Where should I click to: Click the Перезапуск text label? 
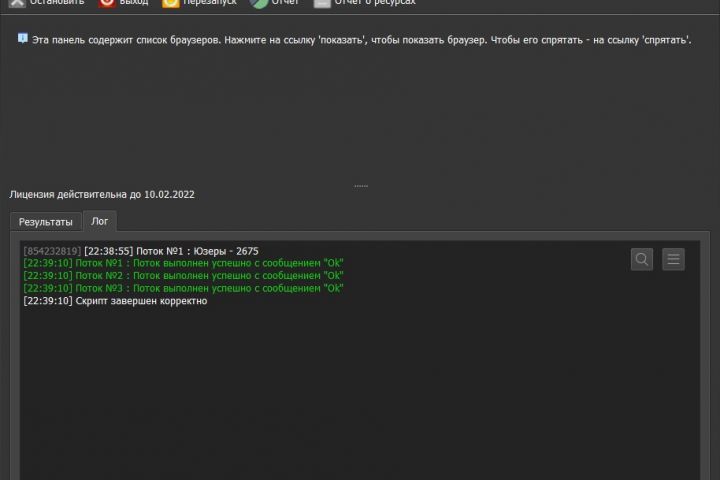click(x=210, y=2)
